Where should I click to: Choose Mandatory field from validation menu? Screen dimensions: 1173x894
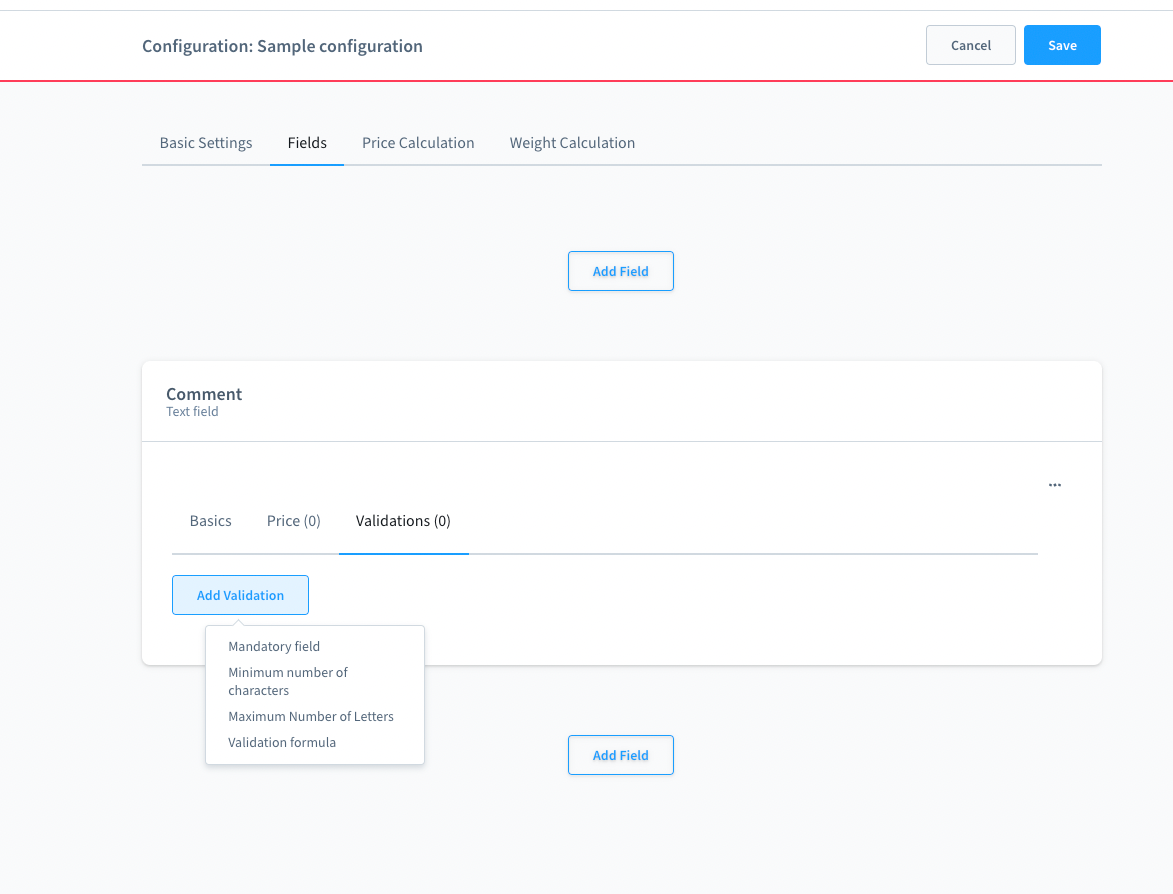(x=274, y=647)
